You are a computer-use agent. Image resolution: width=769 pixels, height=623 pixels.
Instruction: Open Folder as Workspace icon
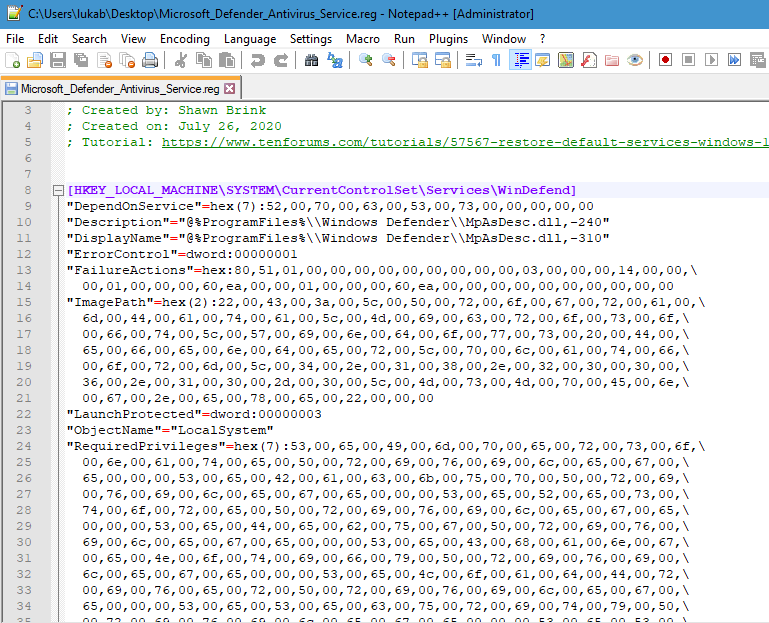click(612, 60)
